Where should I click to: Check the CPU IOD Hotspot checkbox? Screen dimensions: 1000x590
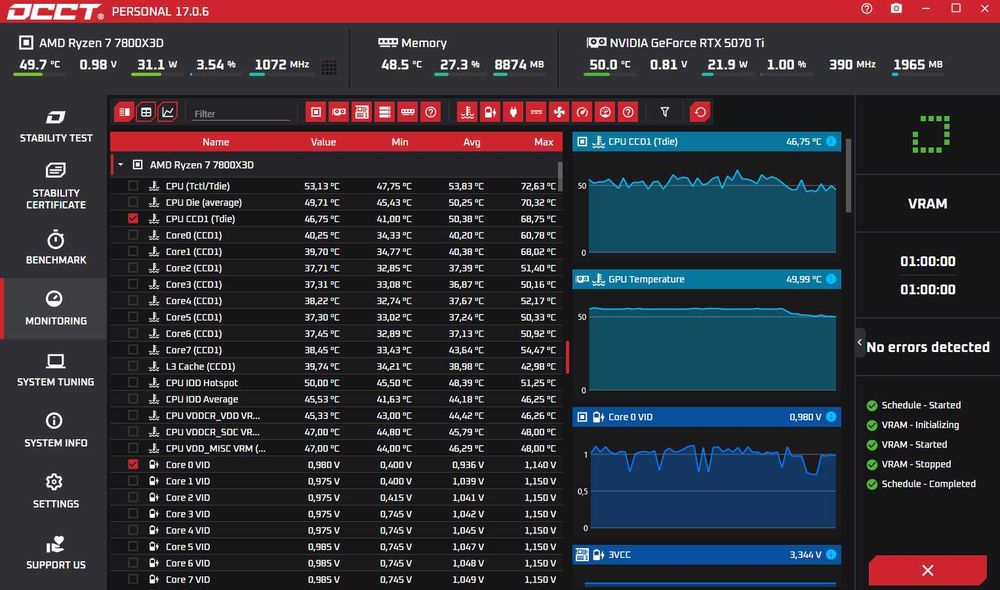click(133, 383)
